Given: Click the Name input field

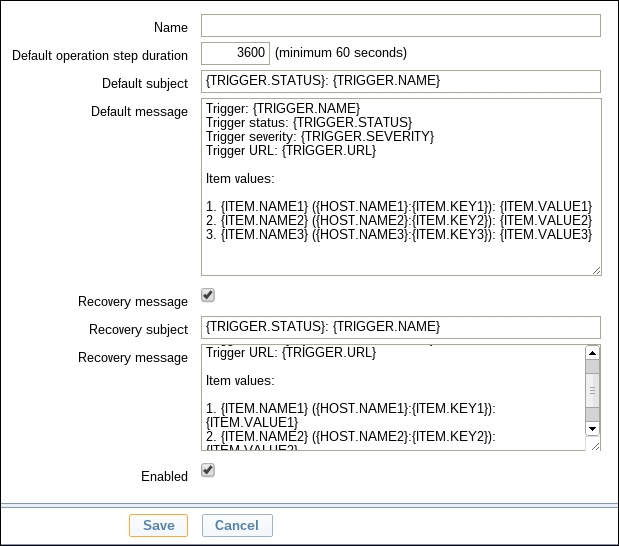Looking at the screenshot, I should (x=400, y=25).
